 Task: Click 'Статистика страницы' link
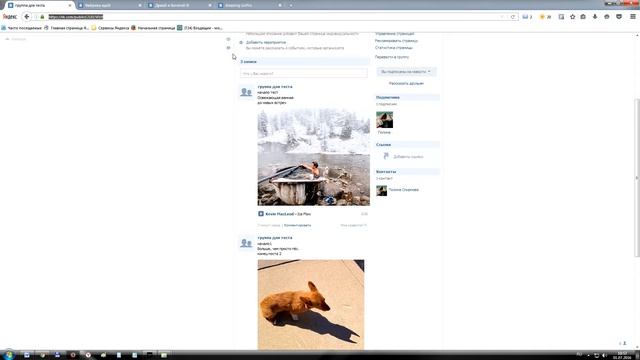click(393, 48)
